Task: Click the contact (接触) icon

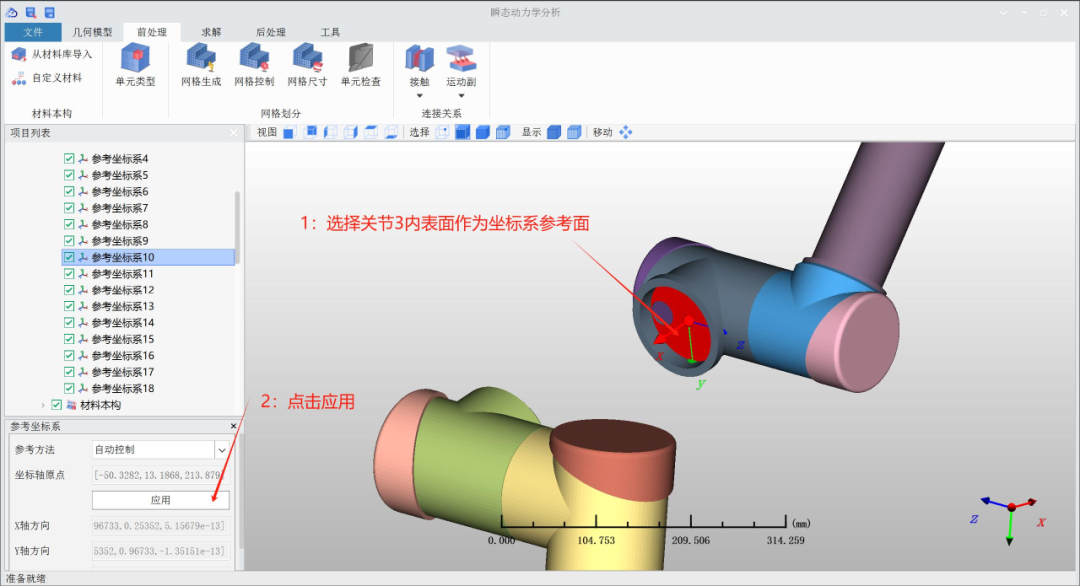Action: (419, 59)
